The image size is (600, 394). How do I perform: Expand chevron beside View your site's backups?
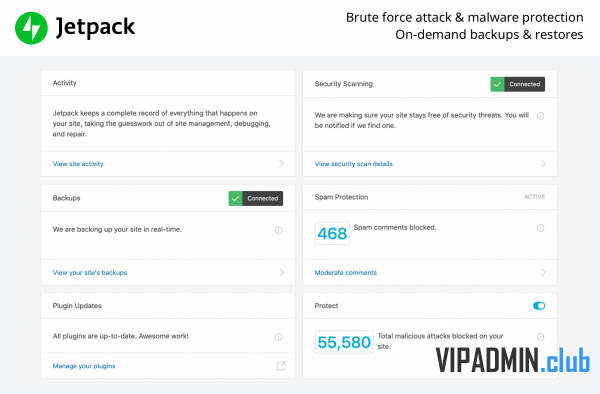pos(282,272)
